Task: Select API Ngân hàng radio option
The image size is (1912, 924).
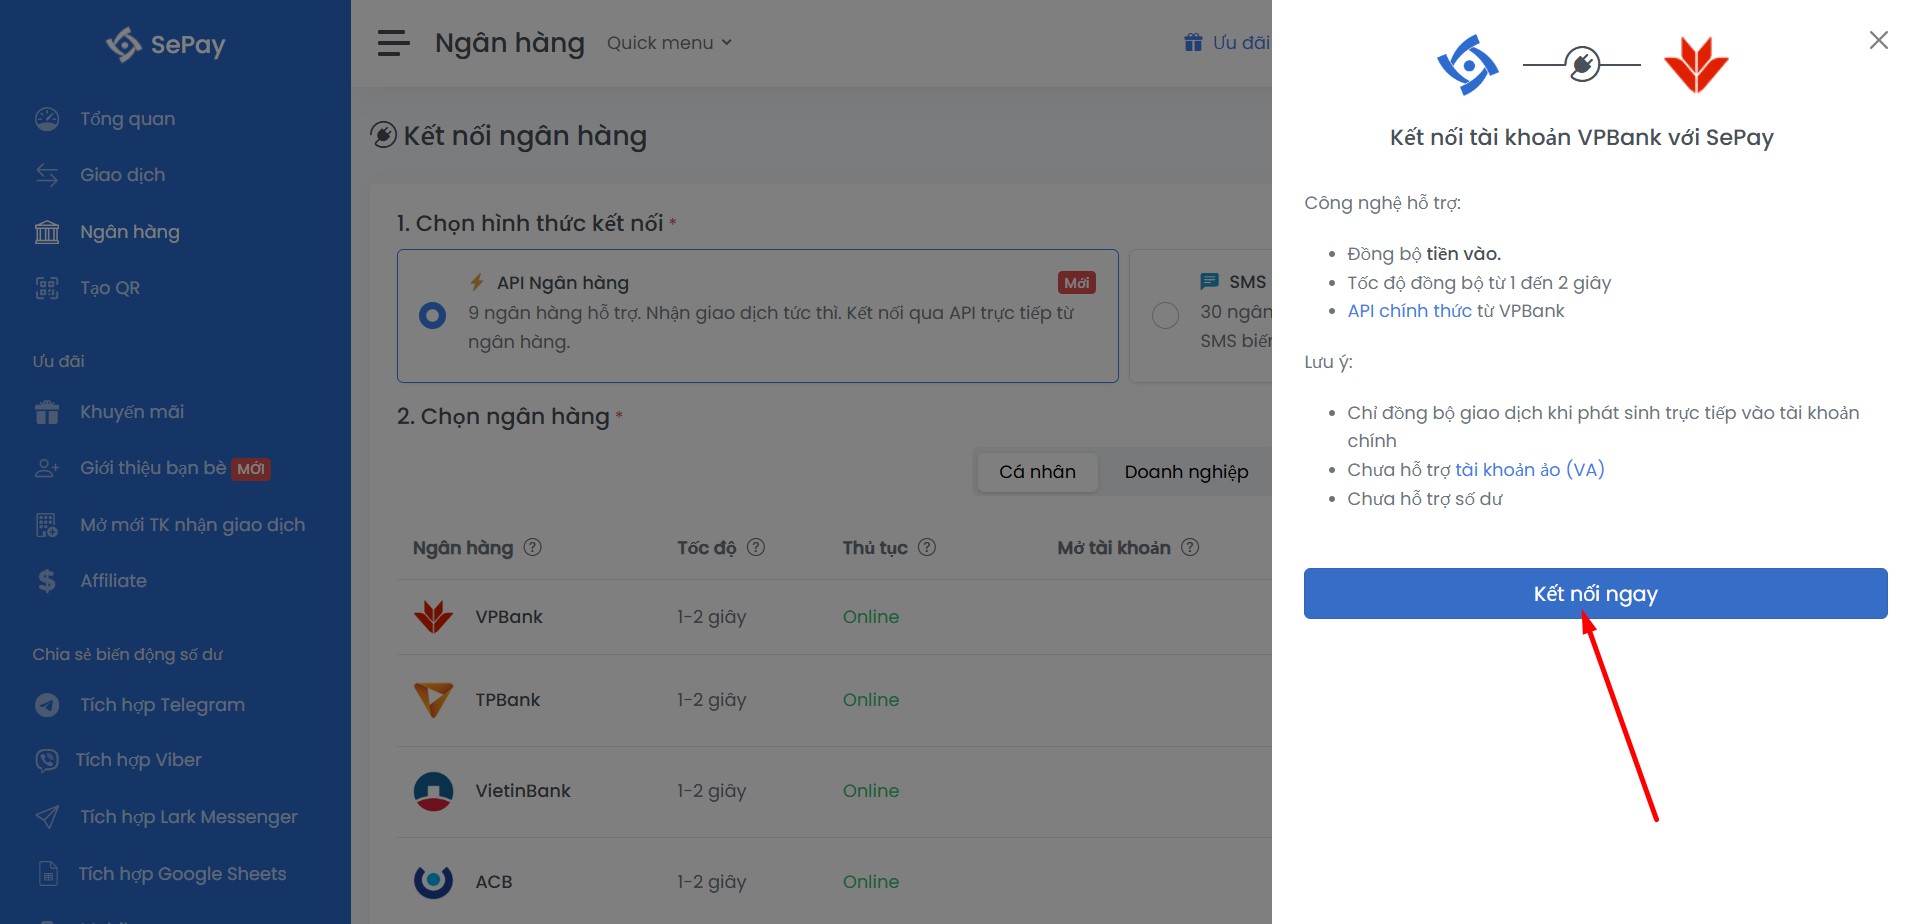Action: [x=433, y=316]
